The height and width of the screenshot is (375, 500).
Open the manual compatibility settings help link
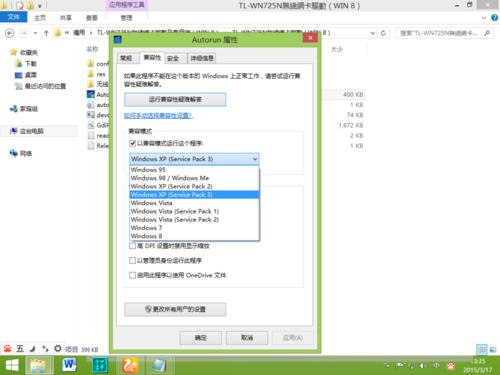coord(158,115)
